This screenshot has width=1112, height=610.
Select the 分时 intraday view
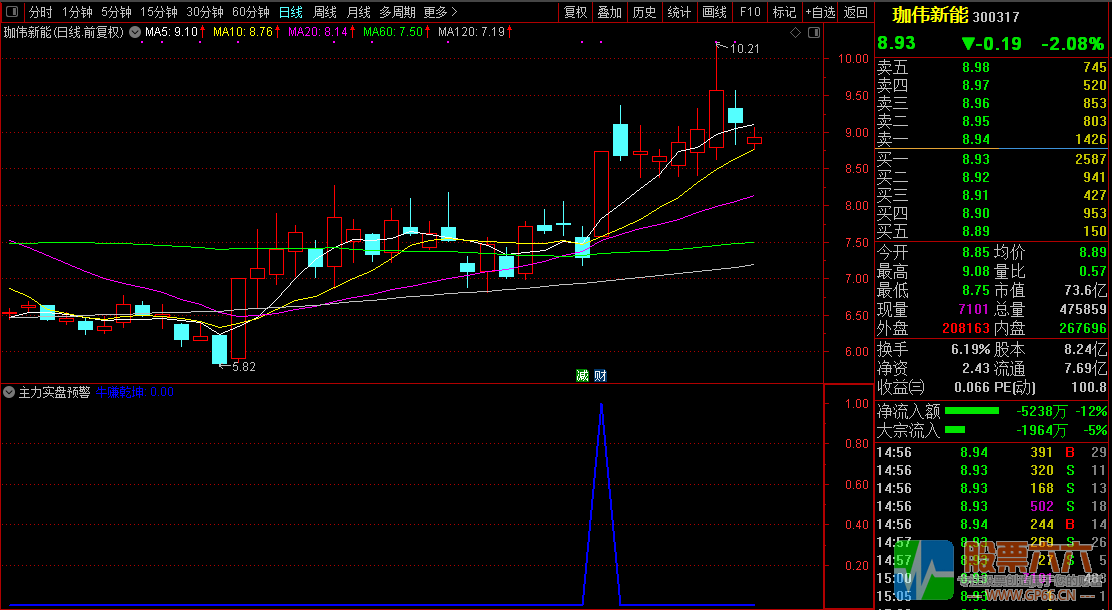point(40,12)
